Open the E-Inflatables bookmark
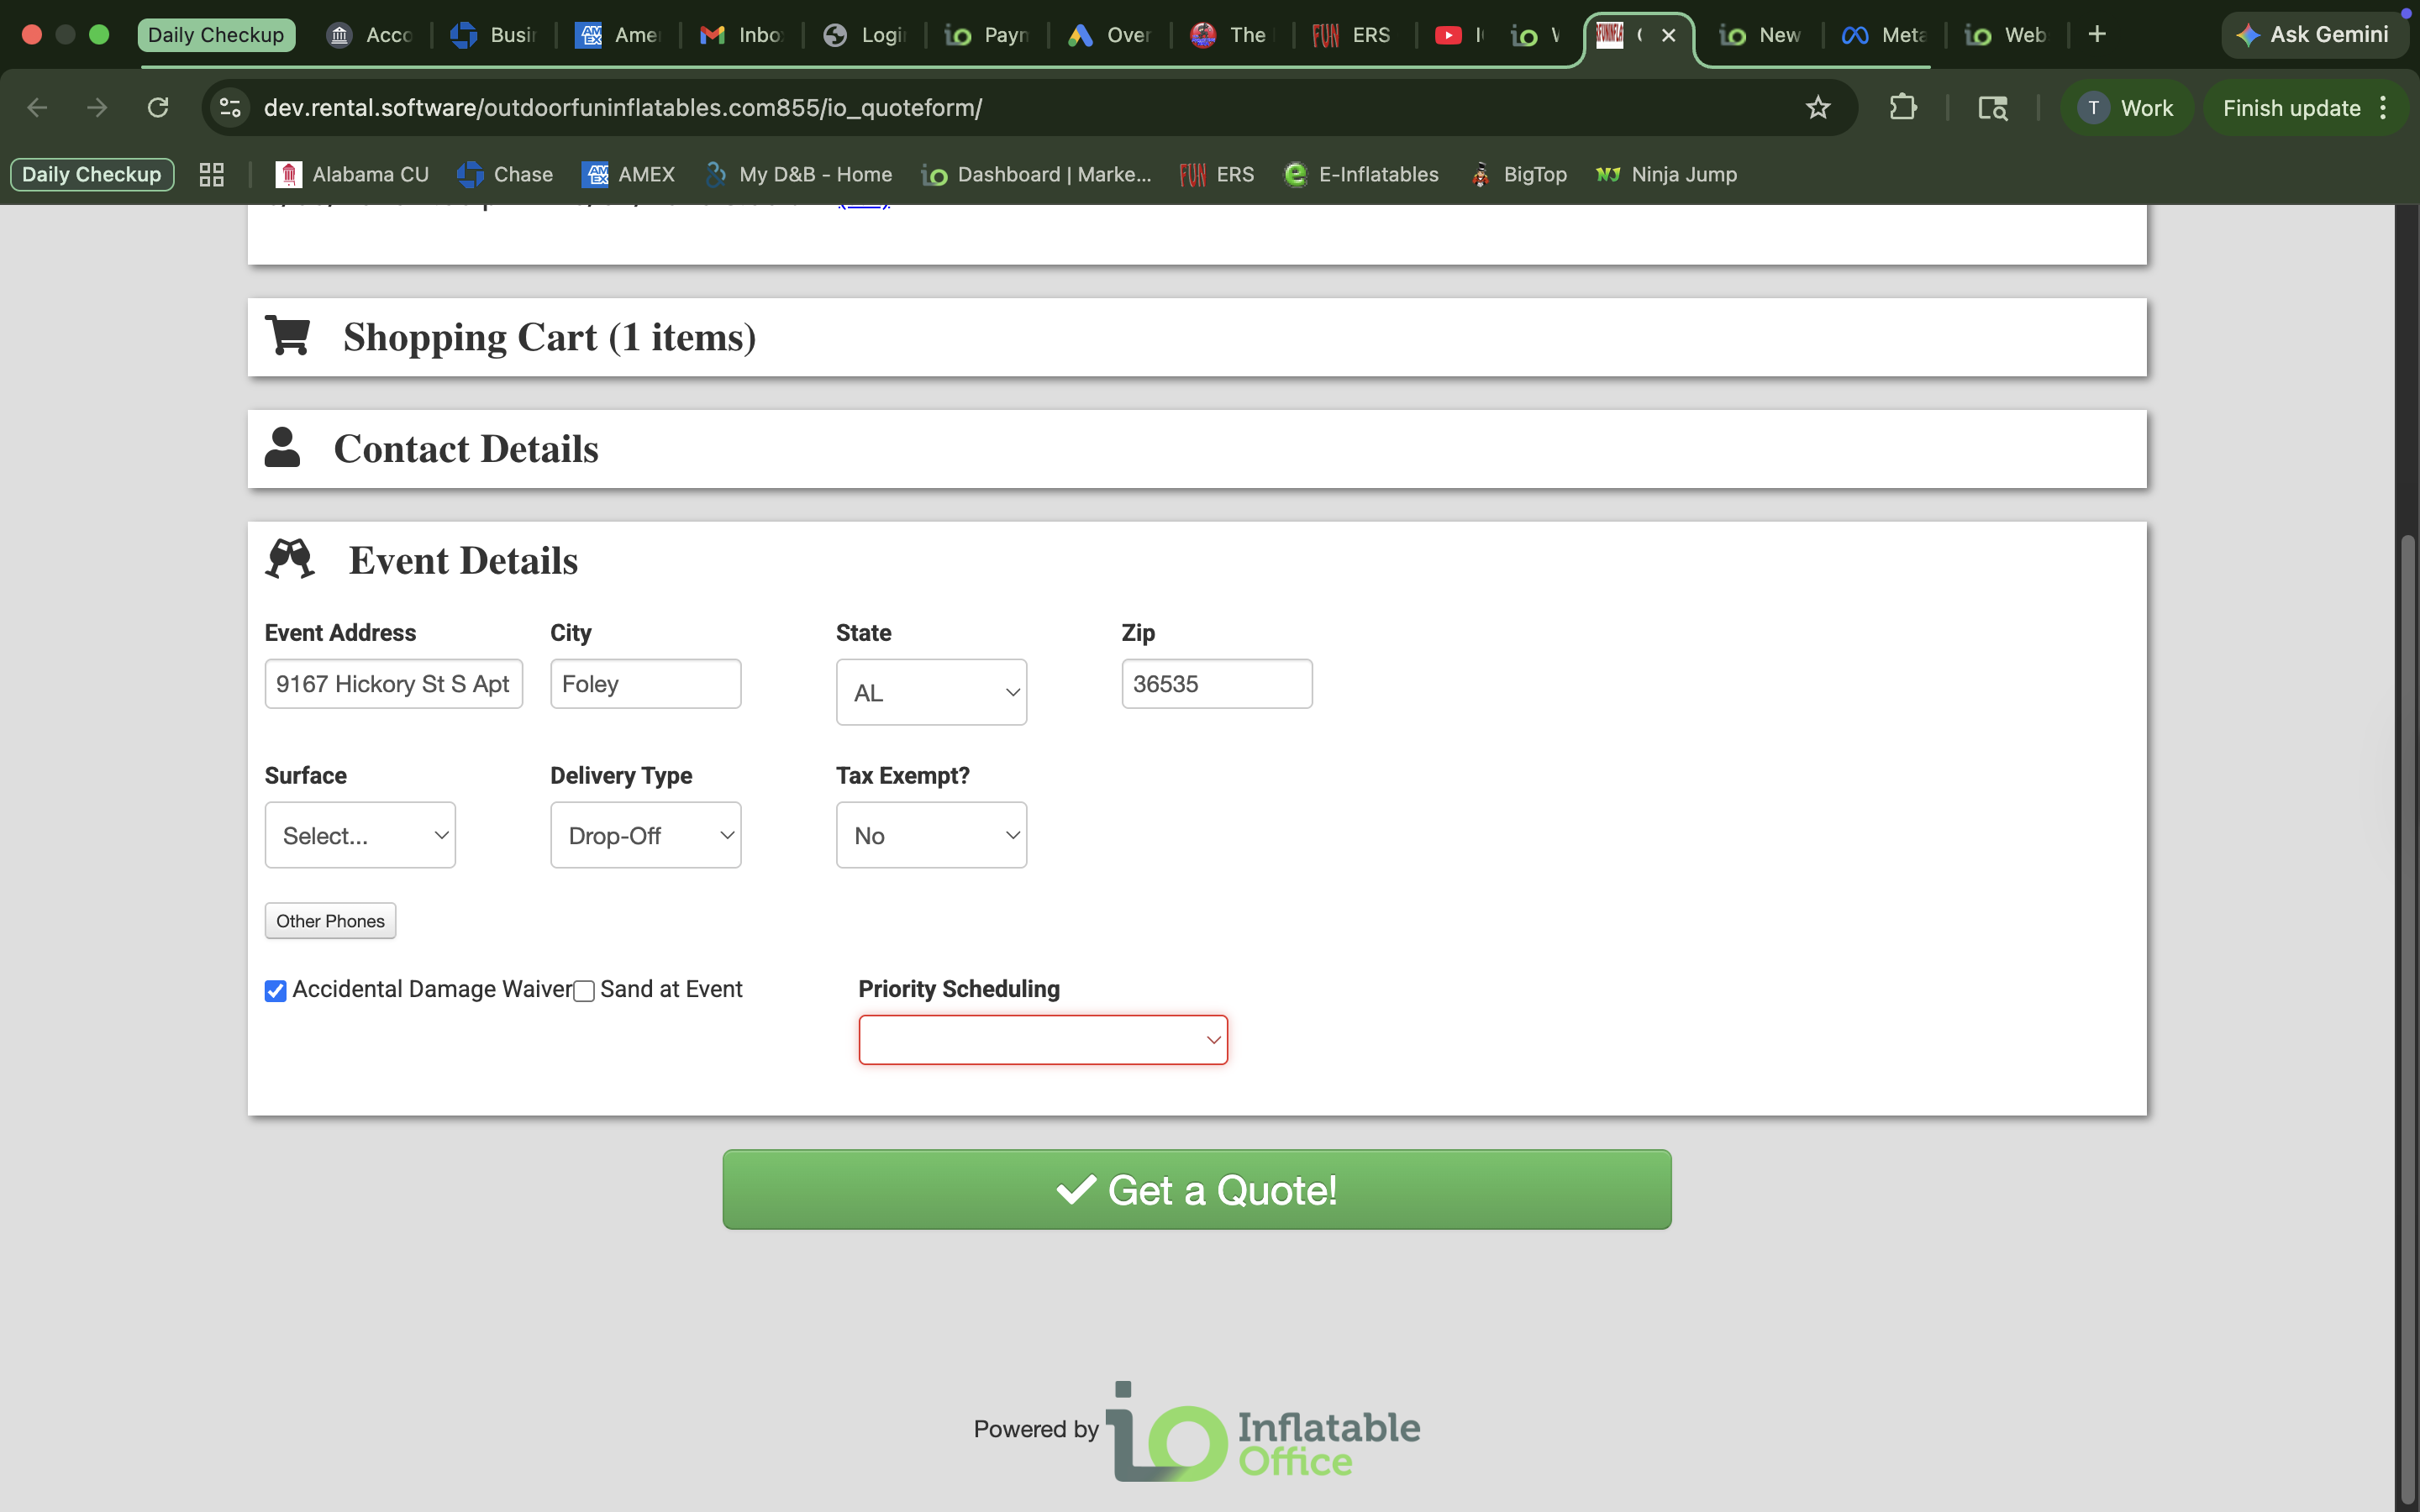Viewport: 2420px width, 1512px height. pyautogui.click(x=1361, y=174)
